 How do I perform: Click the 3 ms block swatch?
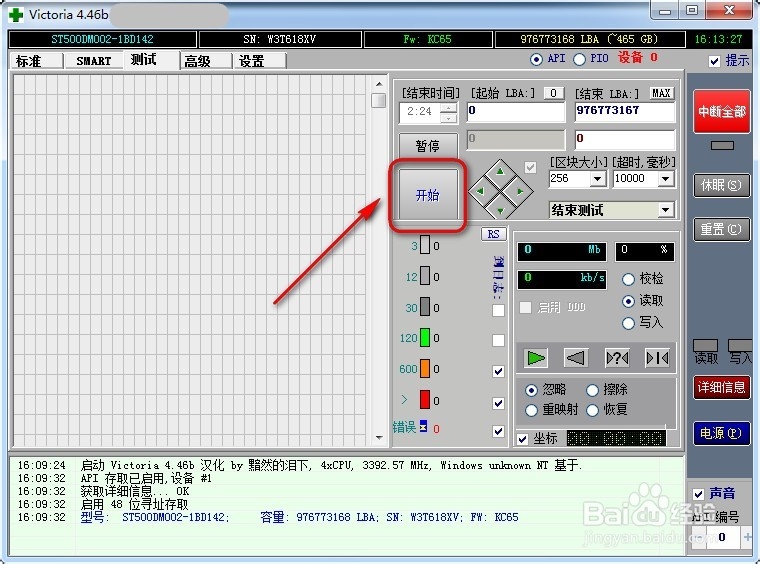click(x=425, y=245)
